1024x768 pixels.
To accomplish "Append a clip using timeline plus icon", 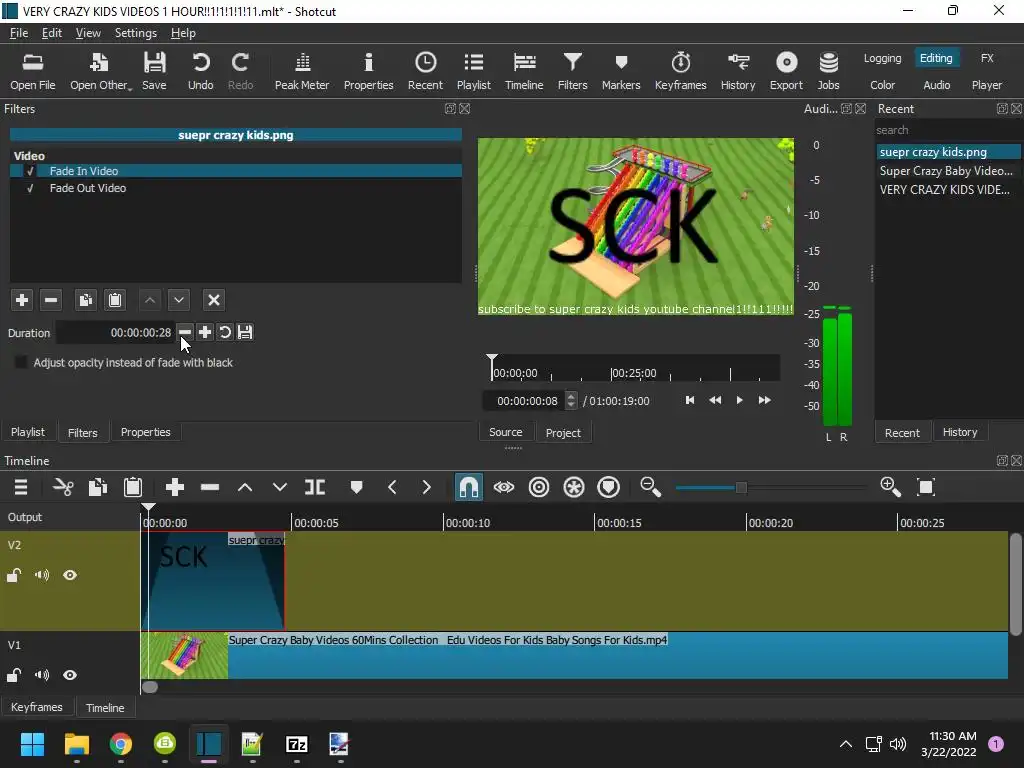I will 174,487.
